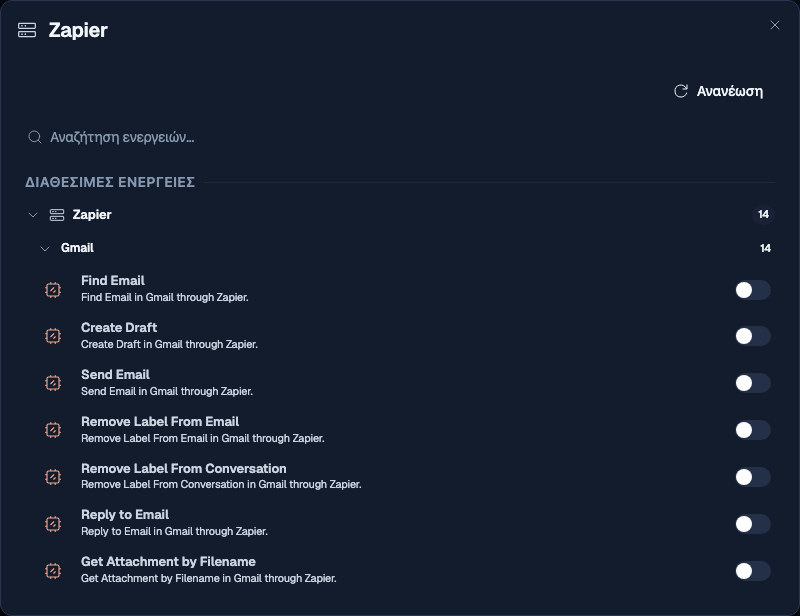
Task: Enable the Create Draft action
Action: click(x=753, y=336)
